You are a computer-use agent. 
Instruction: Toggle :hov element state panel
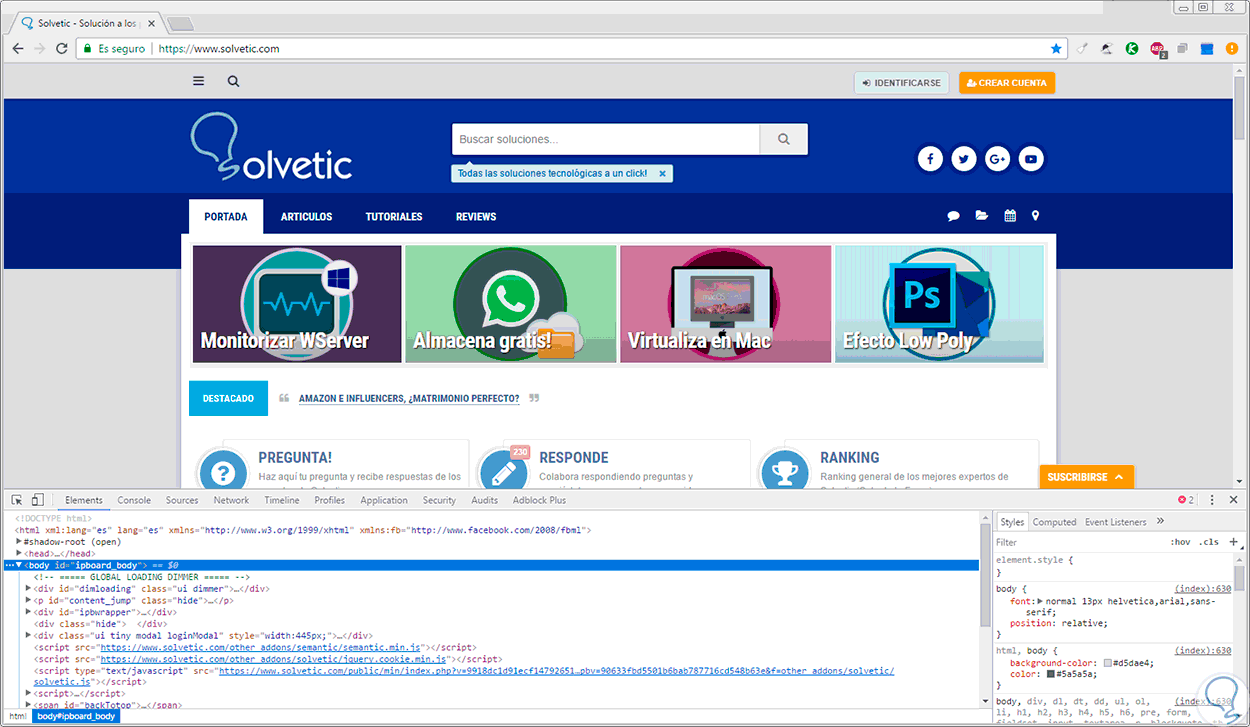coord(1180,542)
